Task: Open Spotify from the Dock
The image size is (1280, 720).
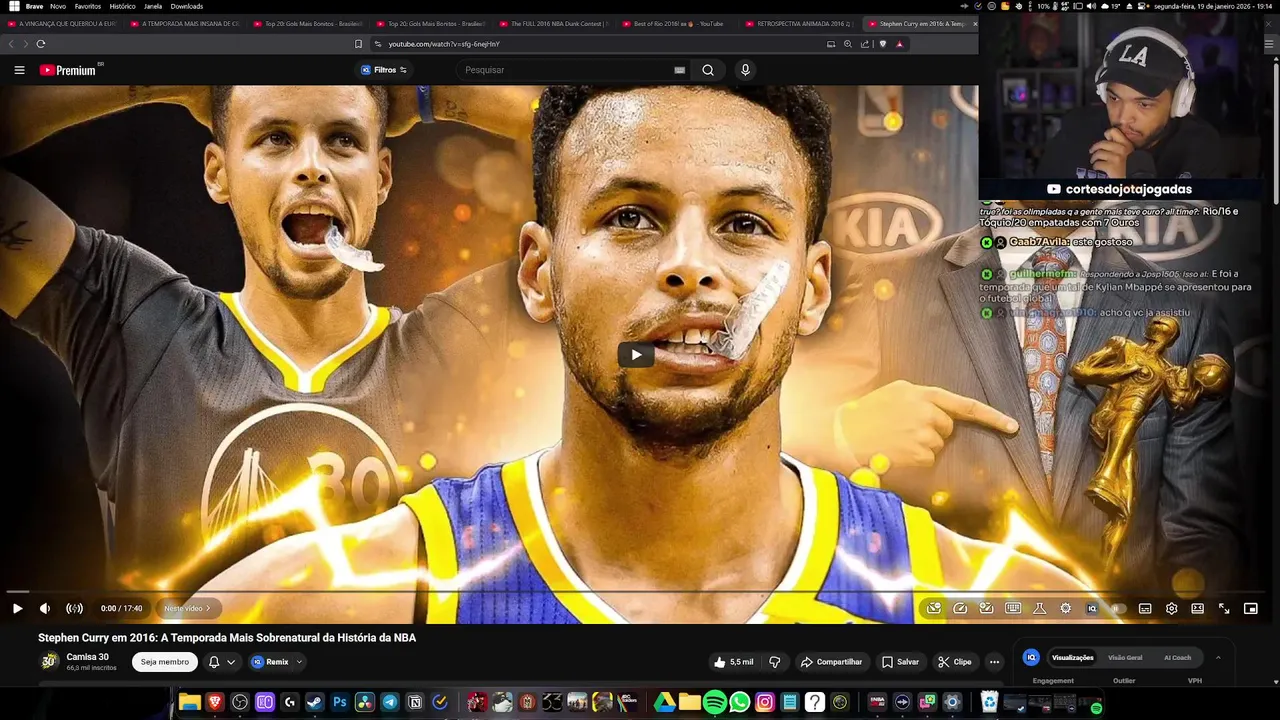Action: point(715,703)
